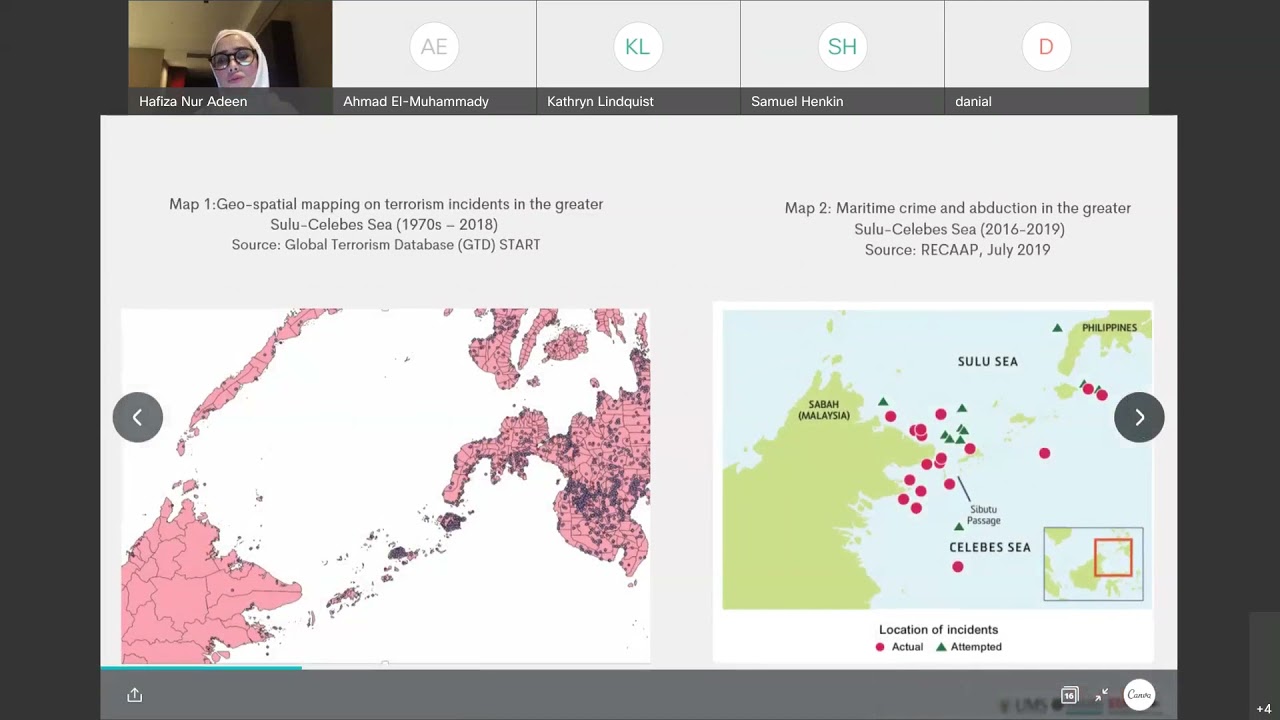
Task: Advance to the next slide arrow
Action: [x=1139, y=417]
